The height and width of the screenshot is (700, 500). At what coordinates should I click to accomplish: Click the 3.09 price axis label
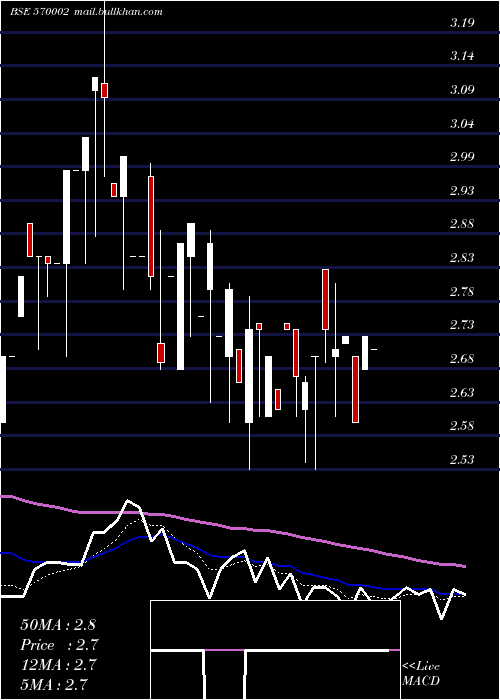[462, 90]
